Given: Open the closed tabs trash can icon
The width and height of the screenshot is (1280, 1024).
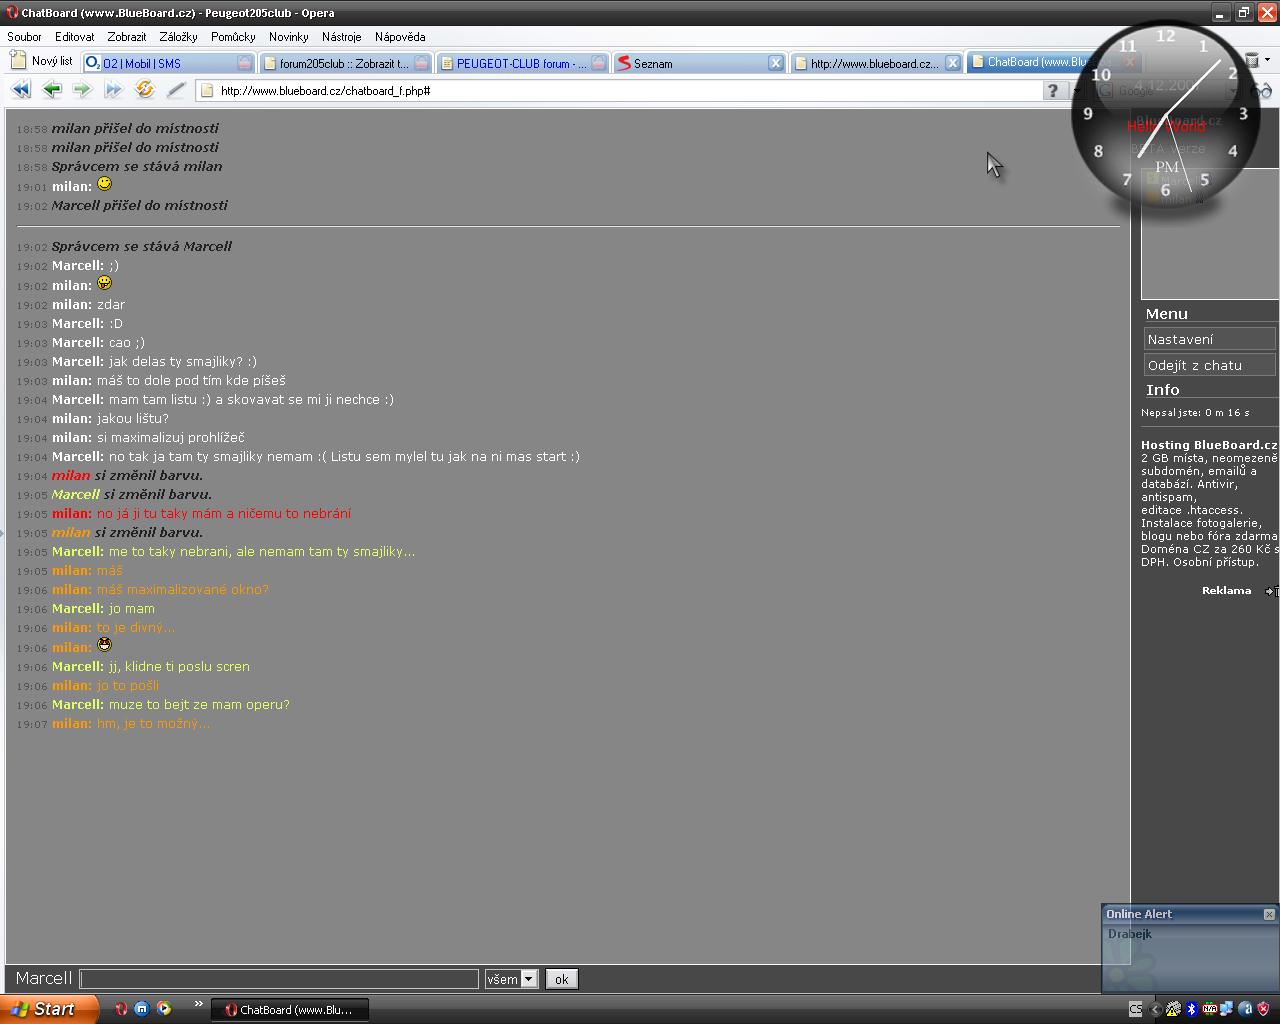Looking at the screenshot, I should point(1251,61).
